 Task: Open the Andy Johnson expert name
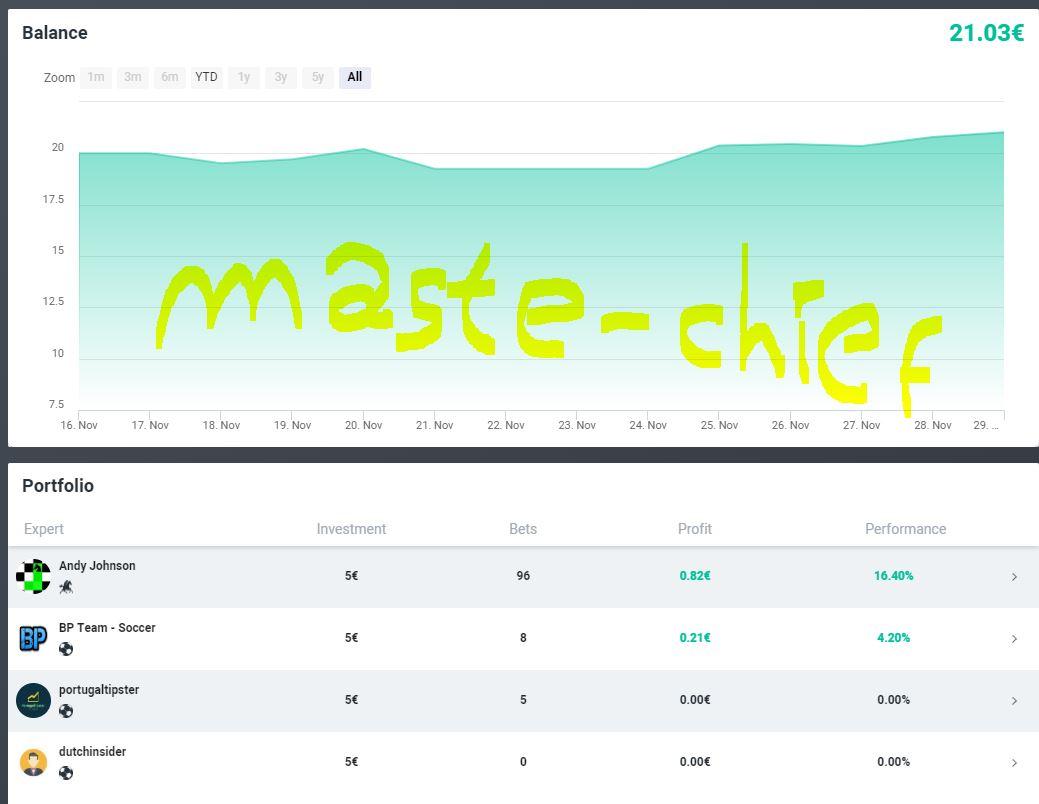(x=97, y=566)
